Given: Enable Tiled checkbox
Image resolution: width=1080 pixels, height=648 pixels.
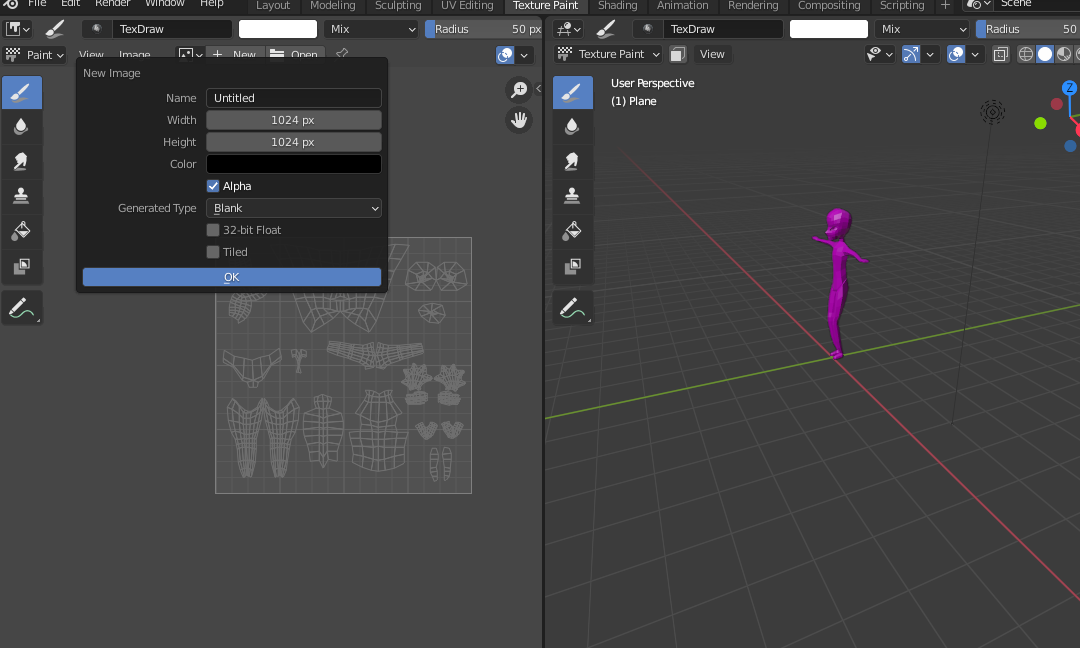Looking at the screenshot, I should click(213, 252).
